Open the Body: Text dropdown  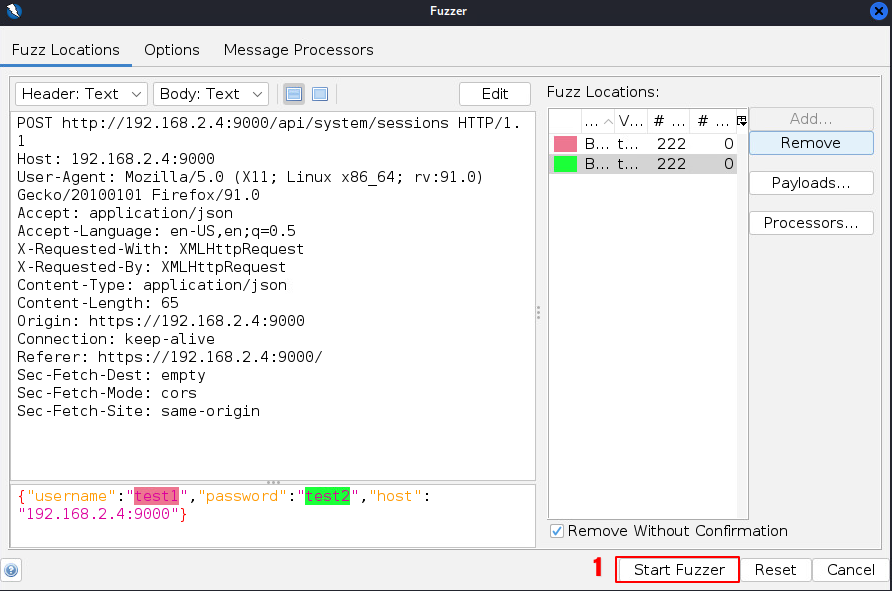click(x=210, y=94)
